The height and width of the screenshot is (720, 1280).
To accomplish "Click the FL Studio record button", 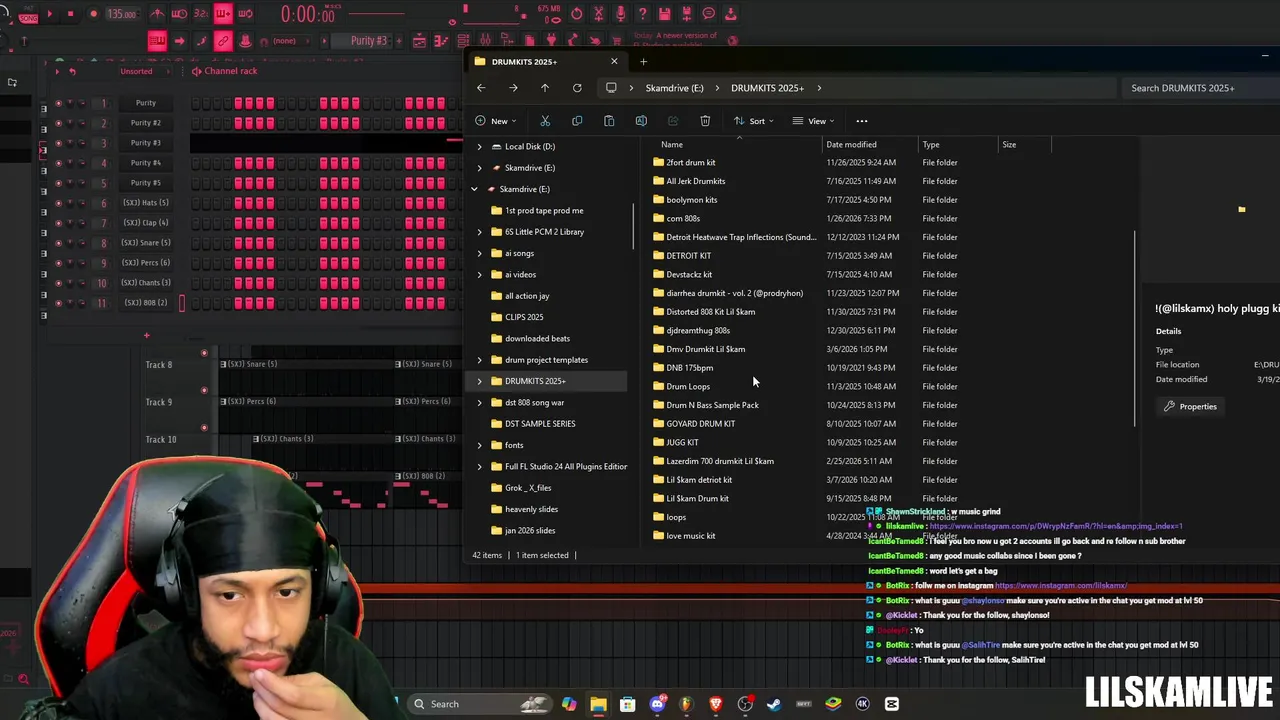I will pos(93,14).
